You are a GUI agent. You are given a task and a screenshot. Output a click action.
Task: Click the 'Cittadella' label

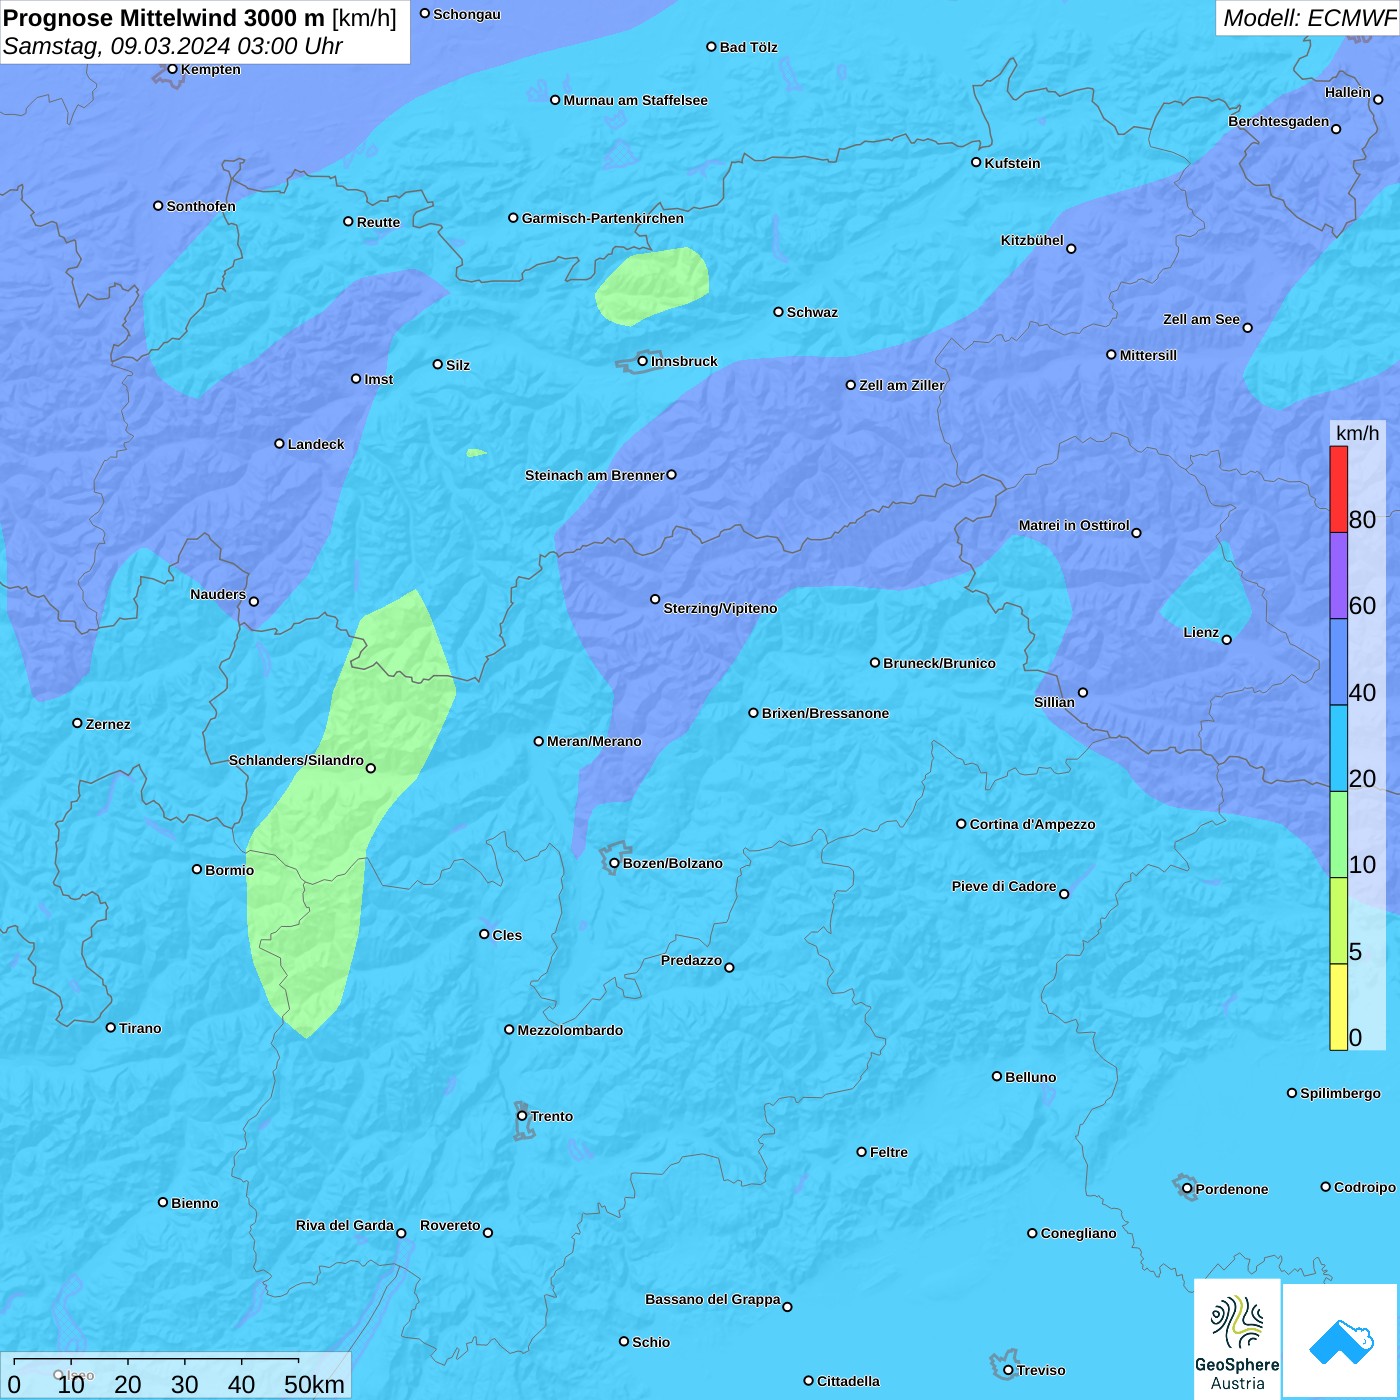pos(848,1381)
